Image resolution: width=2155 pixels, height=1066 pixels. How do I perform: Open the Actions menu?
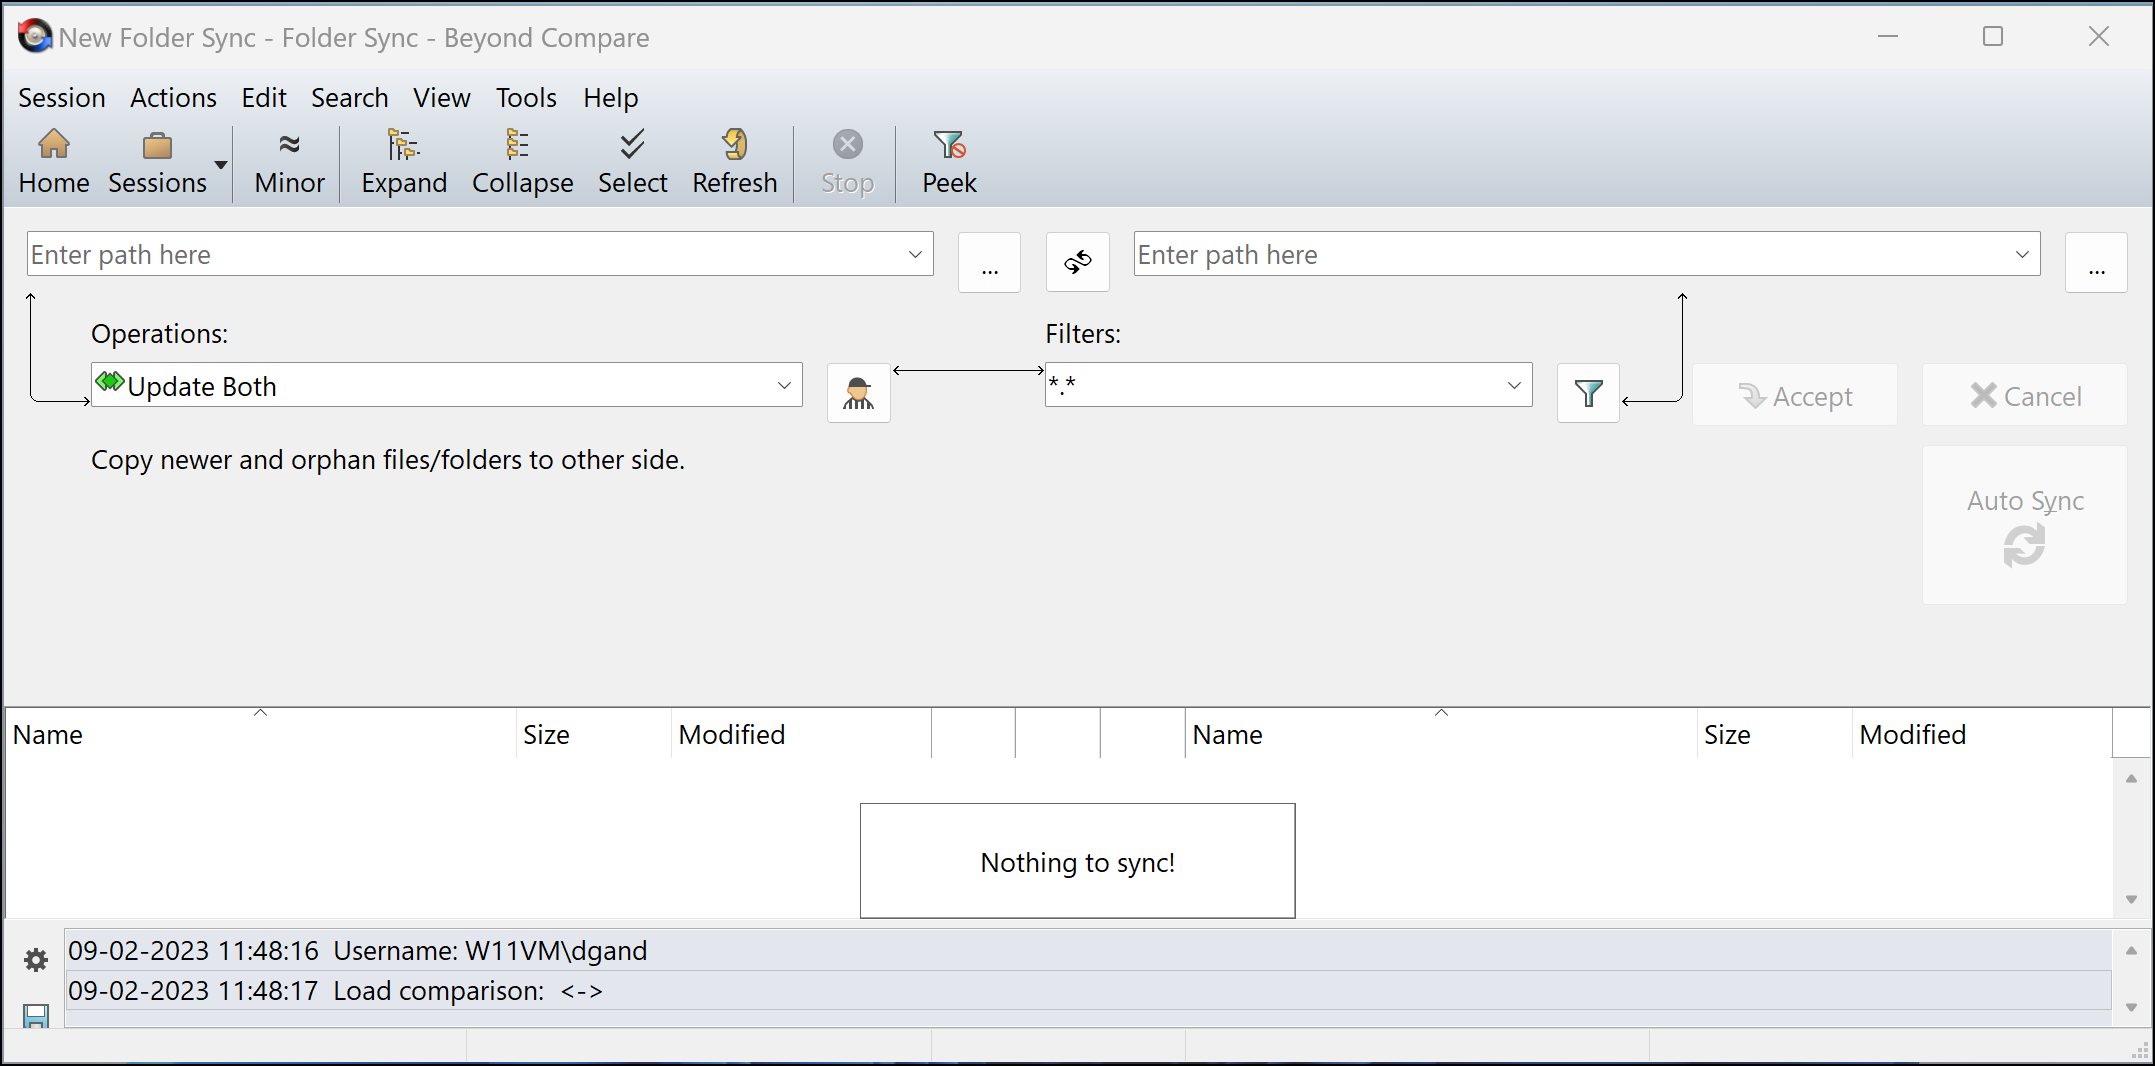click(173, 98)
